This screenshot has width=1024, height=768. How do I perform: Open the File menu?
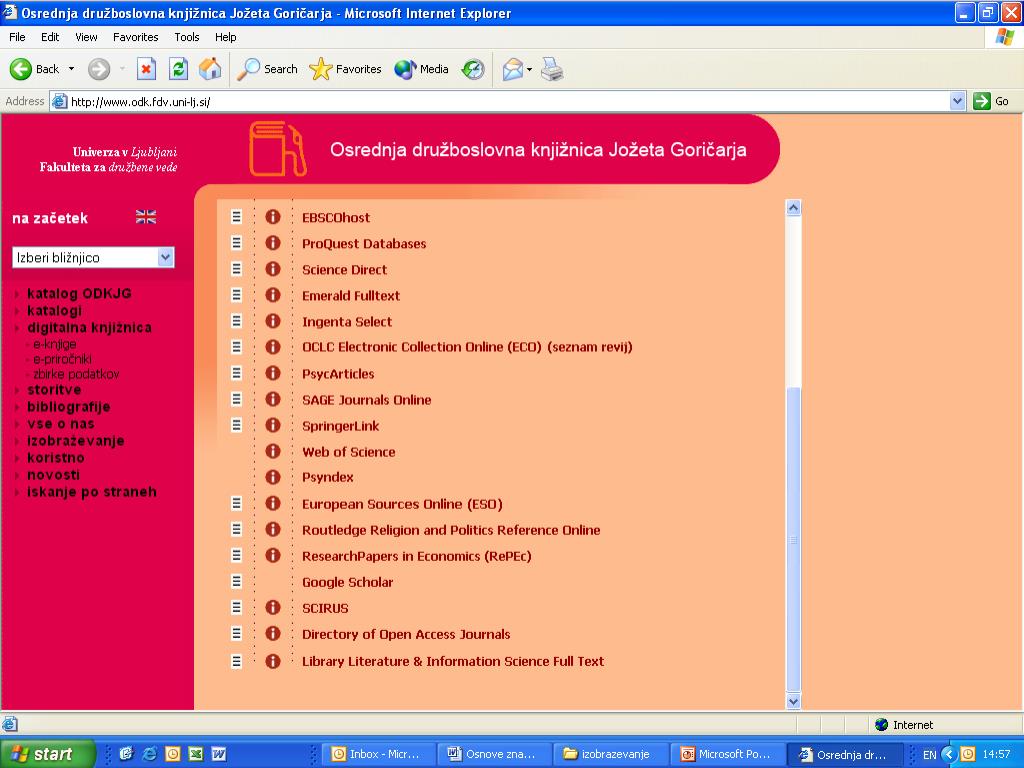pyautogui.click(x=17, y=37)
